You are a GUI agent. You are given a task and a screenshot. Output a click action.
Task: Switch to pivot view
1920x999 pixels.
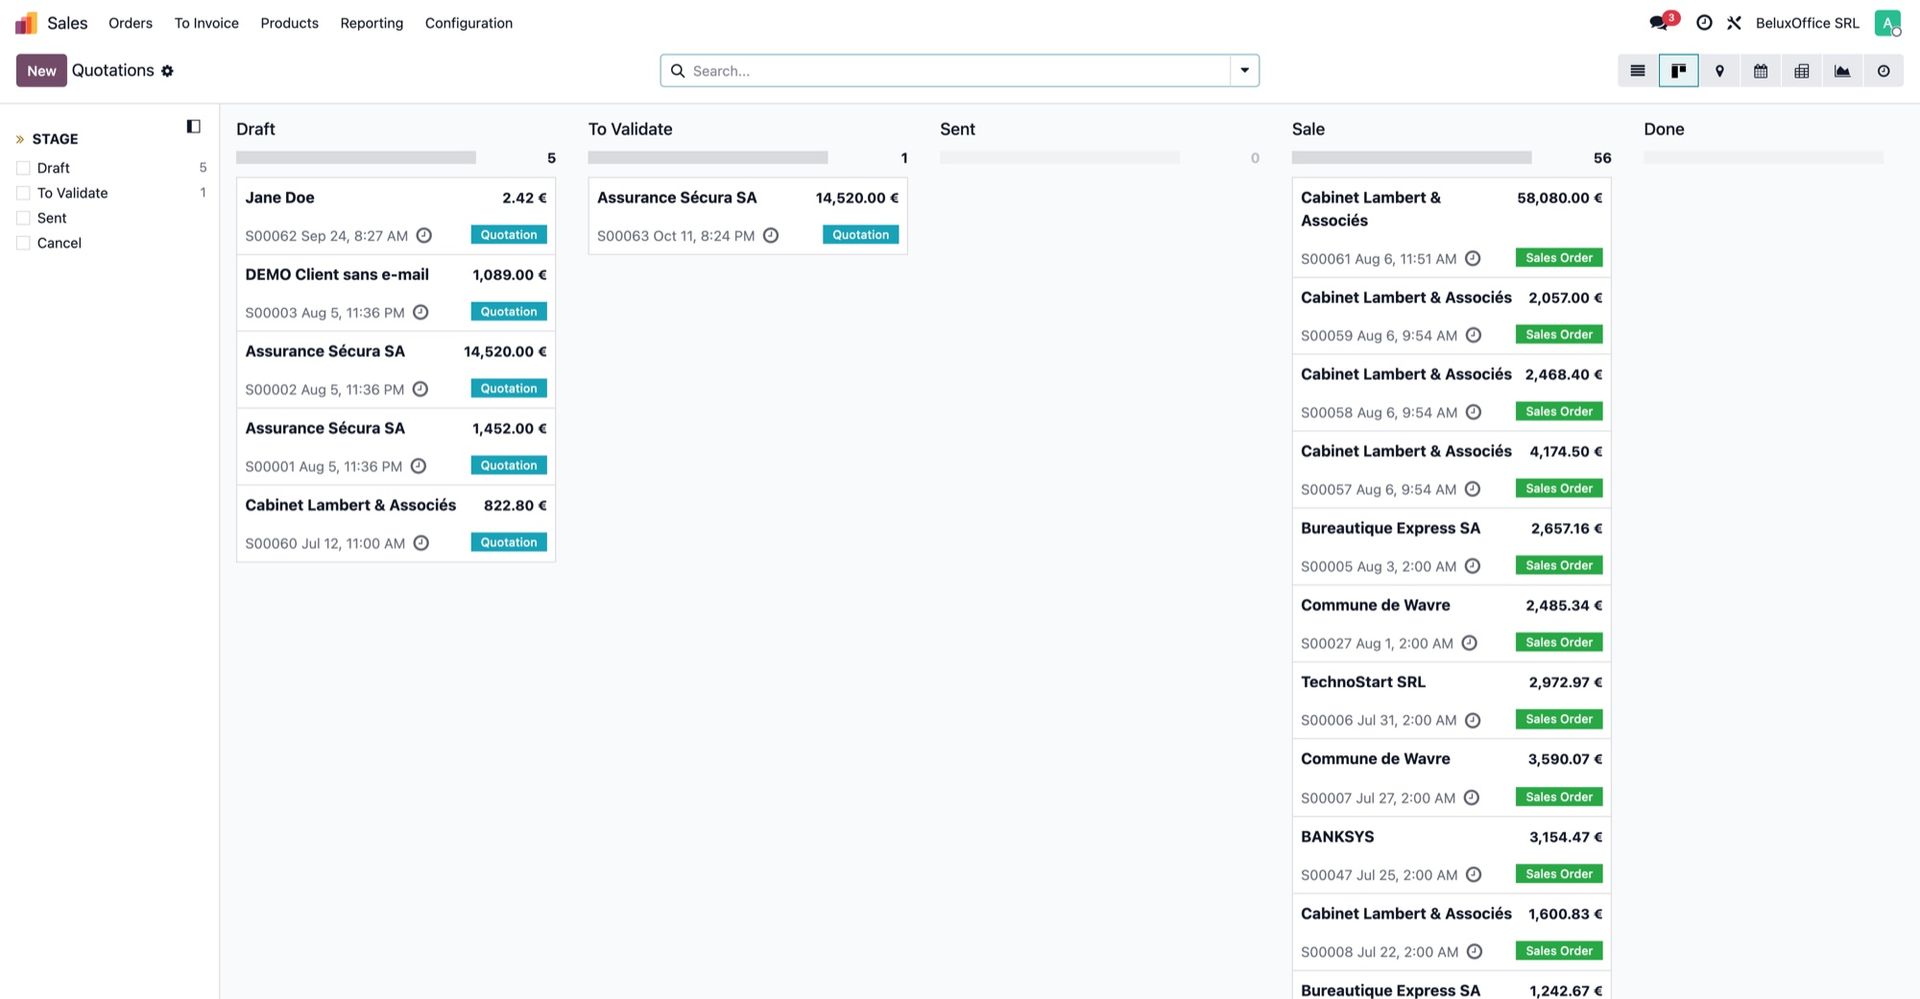pyautogui.click(x=1802, y=71)
